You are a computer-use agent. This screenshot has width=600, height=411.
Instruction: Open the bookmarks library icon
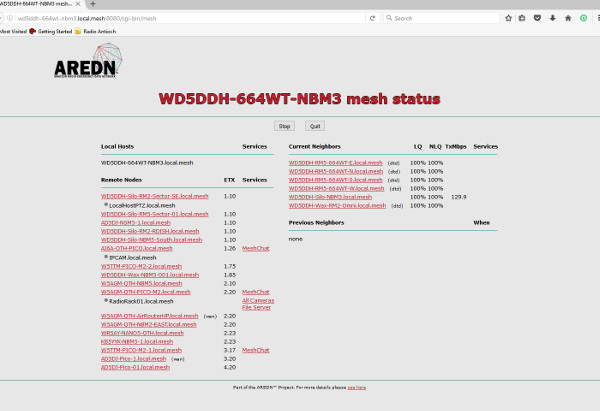522,18
